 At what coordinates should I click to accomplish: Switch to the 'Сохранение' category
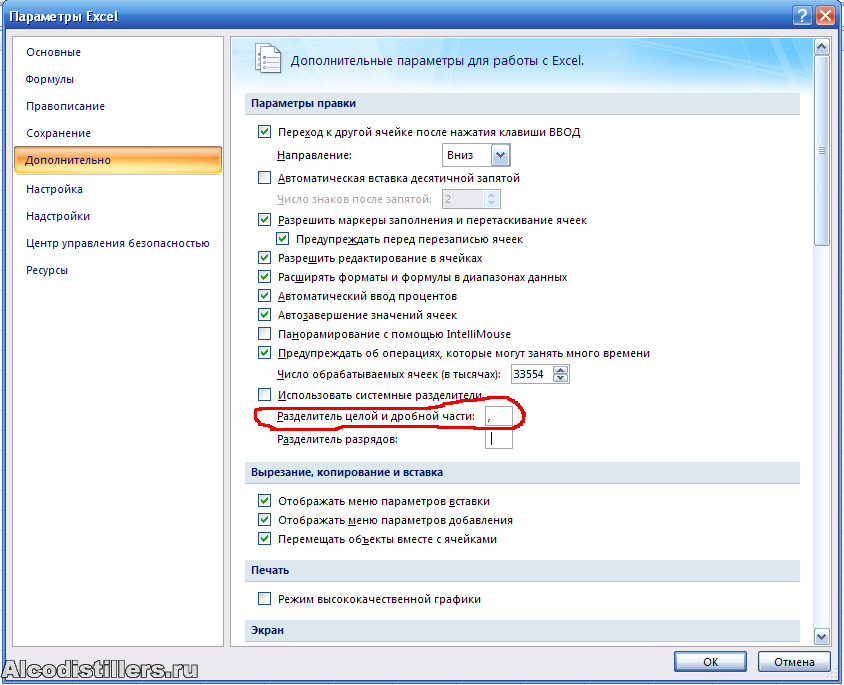[x=58, y=133]
